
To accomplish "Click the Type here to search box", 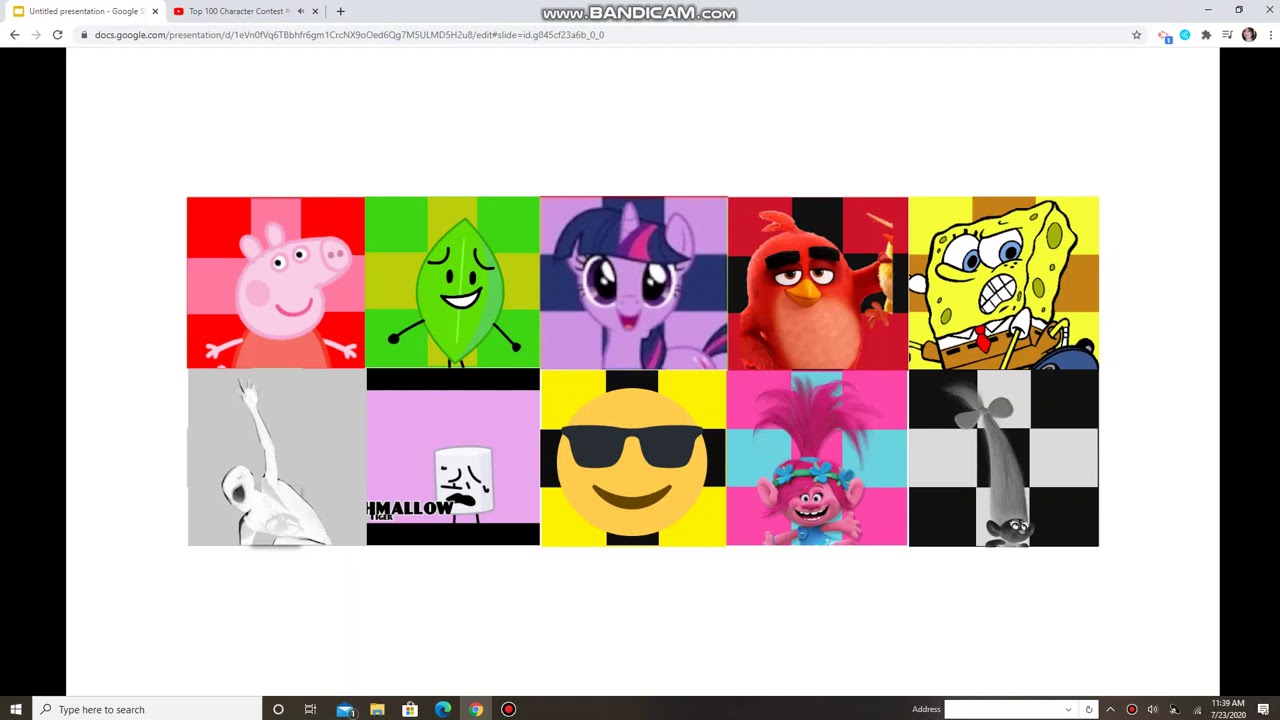I will pyautogui.click(x=147, y=709).
